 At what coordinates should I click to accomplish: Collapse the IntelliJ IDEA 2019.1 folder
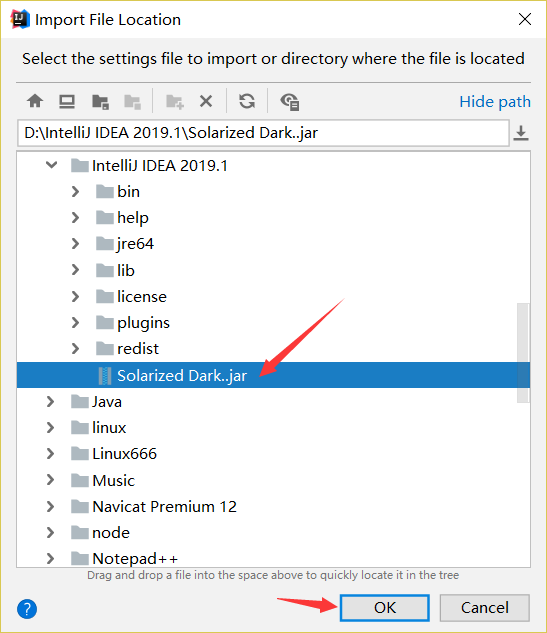click(x=51, y=165)
